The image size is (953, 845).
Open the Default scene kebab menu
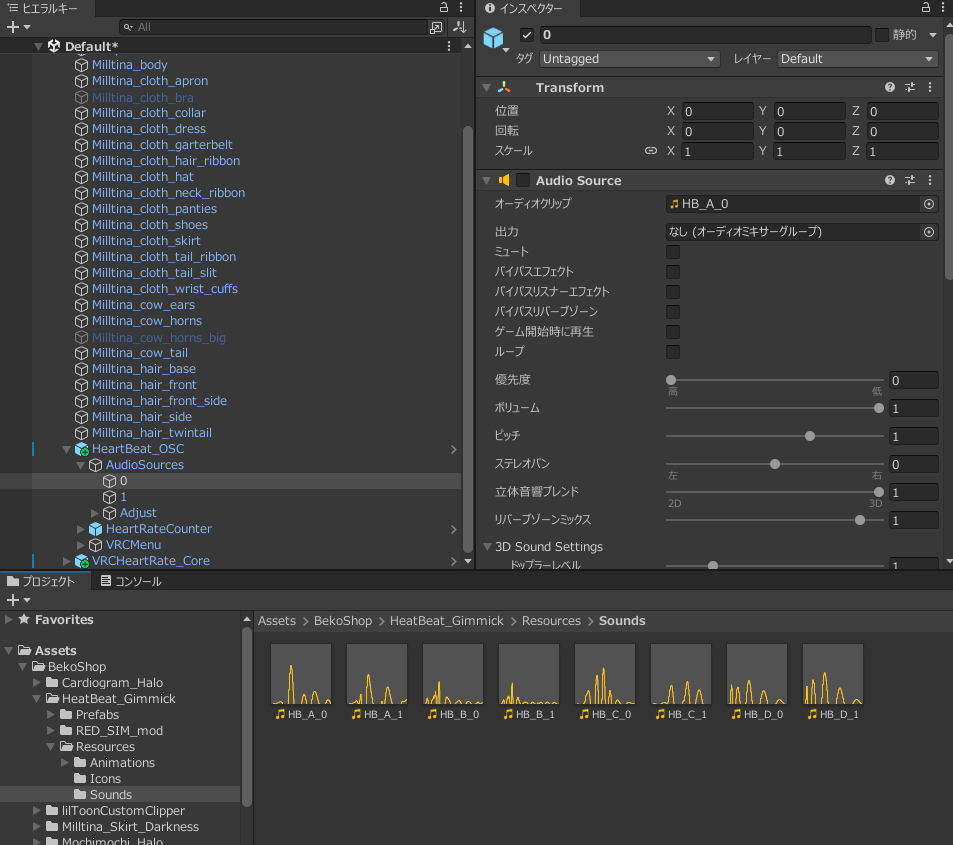coord(449,46)
